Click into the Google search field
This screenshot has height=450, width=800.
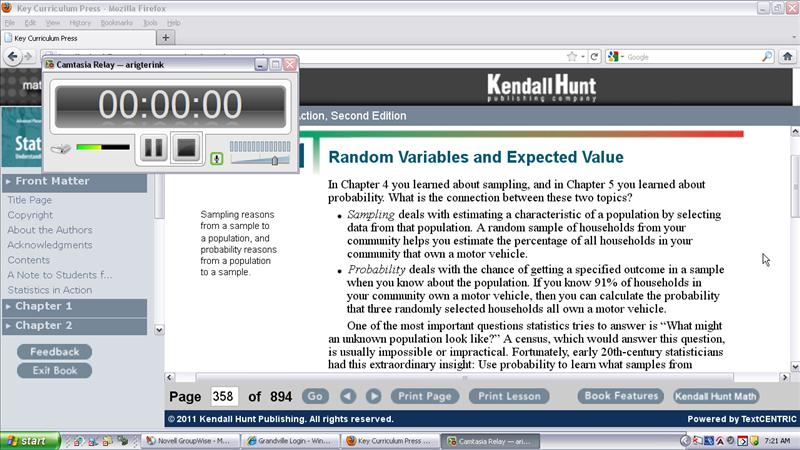coord(693,57)
